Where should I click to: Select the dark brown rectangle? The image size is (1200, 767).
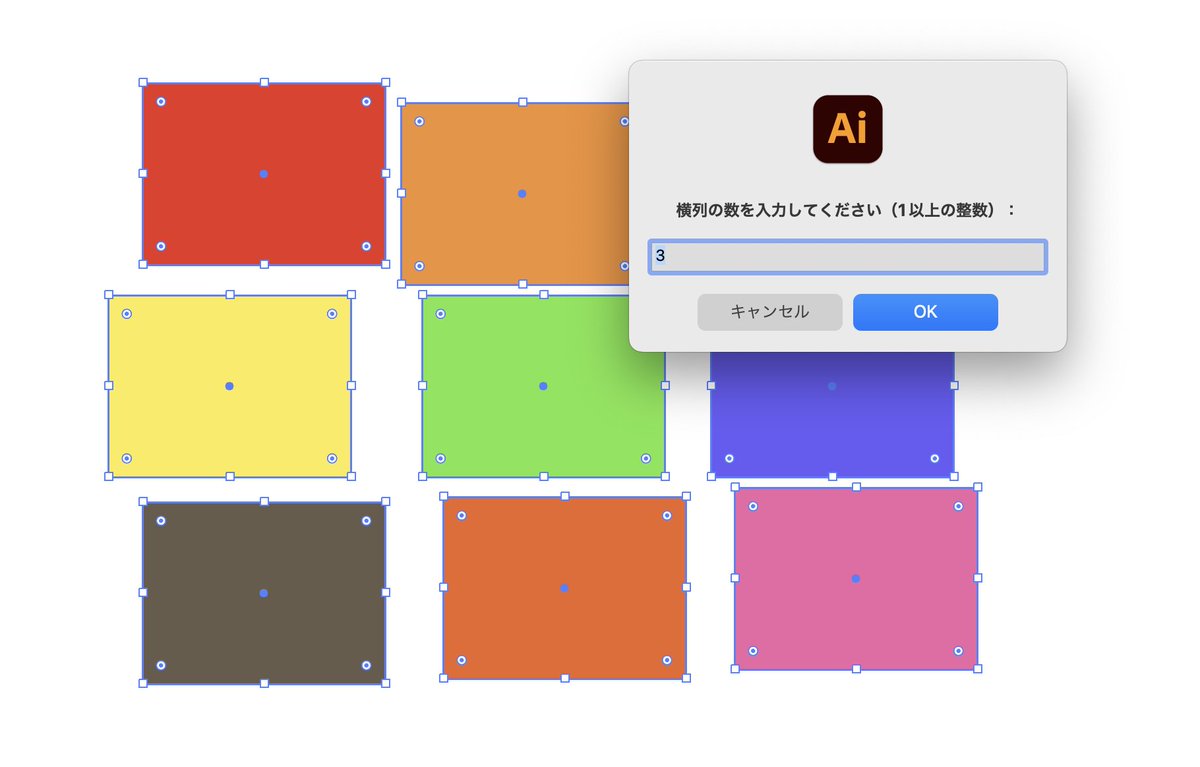[x=263, y=592]
